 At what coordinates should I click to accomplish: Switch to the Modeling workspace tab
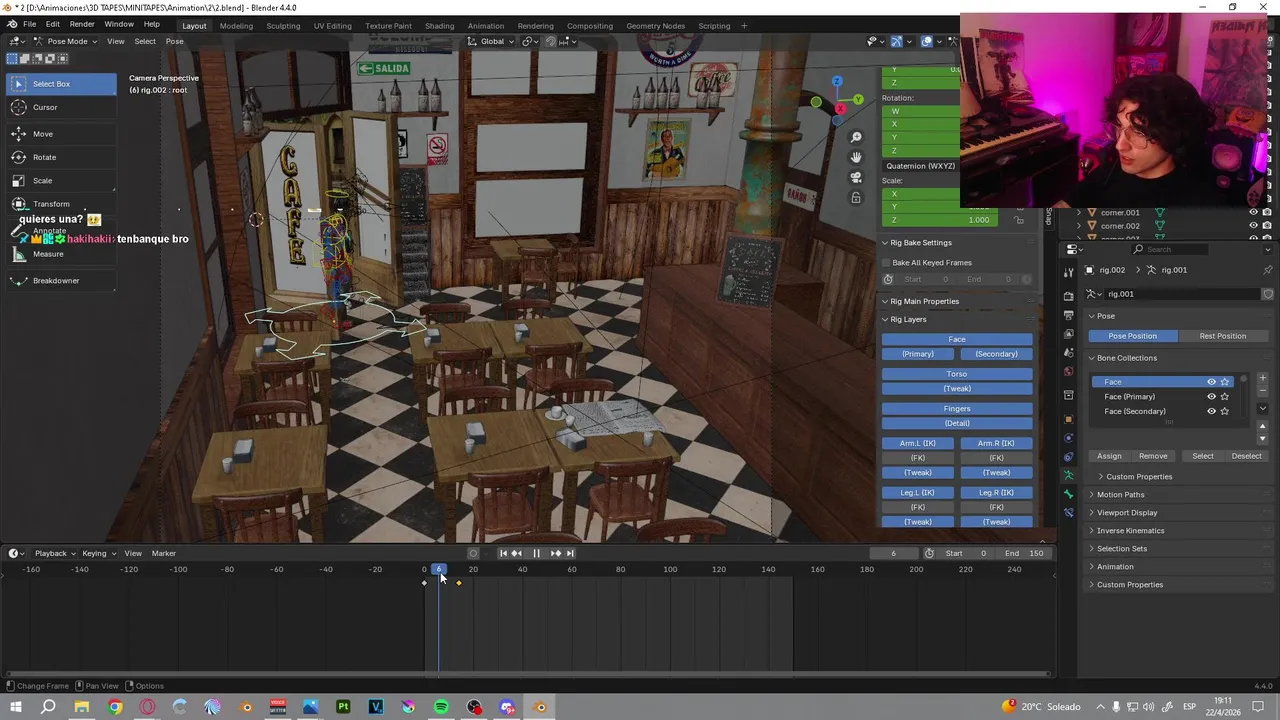click(236, 26)
